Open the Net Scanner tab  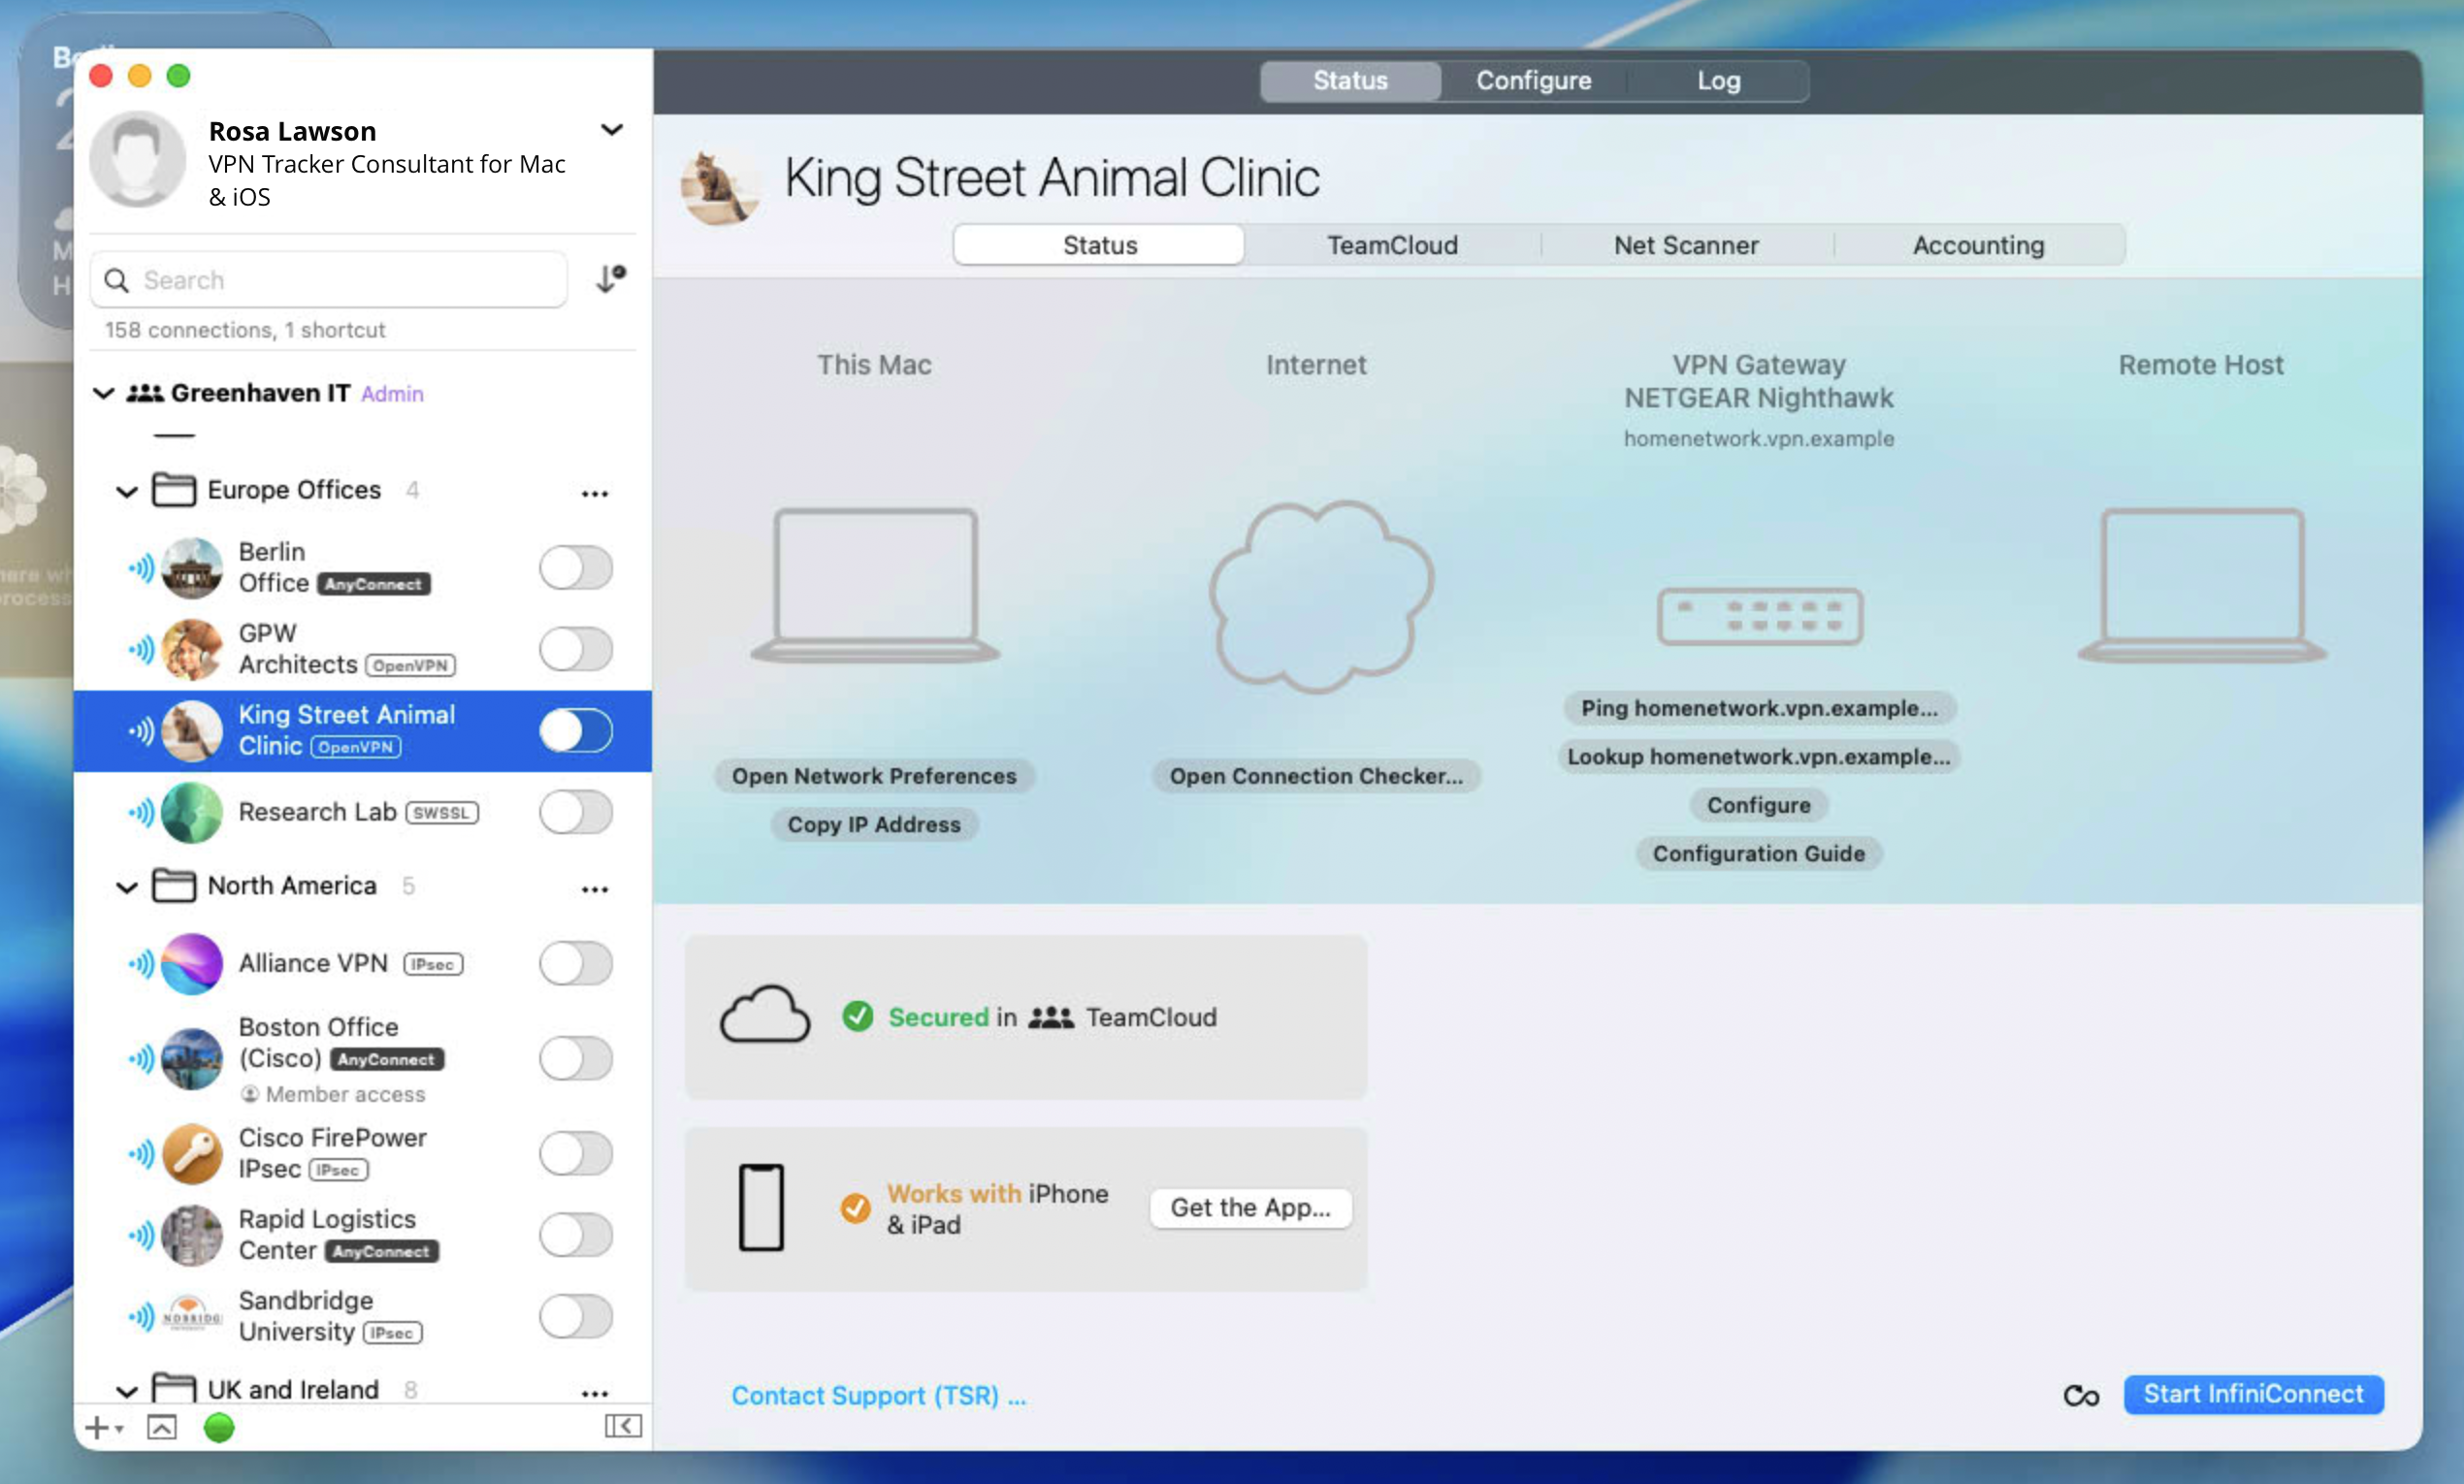click(1686, 245)
